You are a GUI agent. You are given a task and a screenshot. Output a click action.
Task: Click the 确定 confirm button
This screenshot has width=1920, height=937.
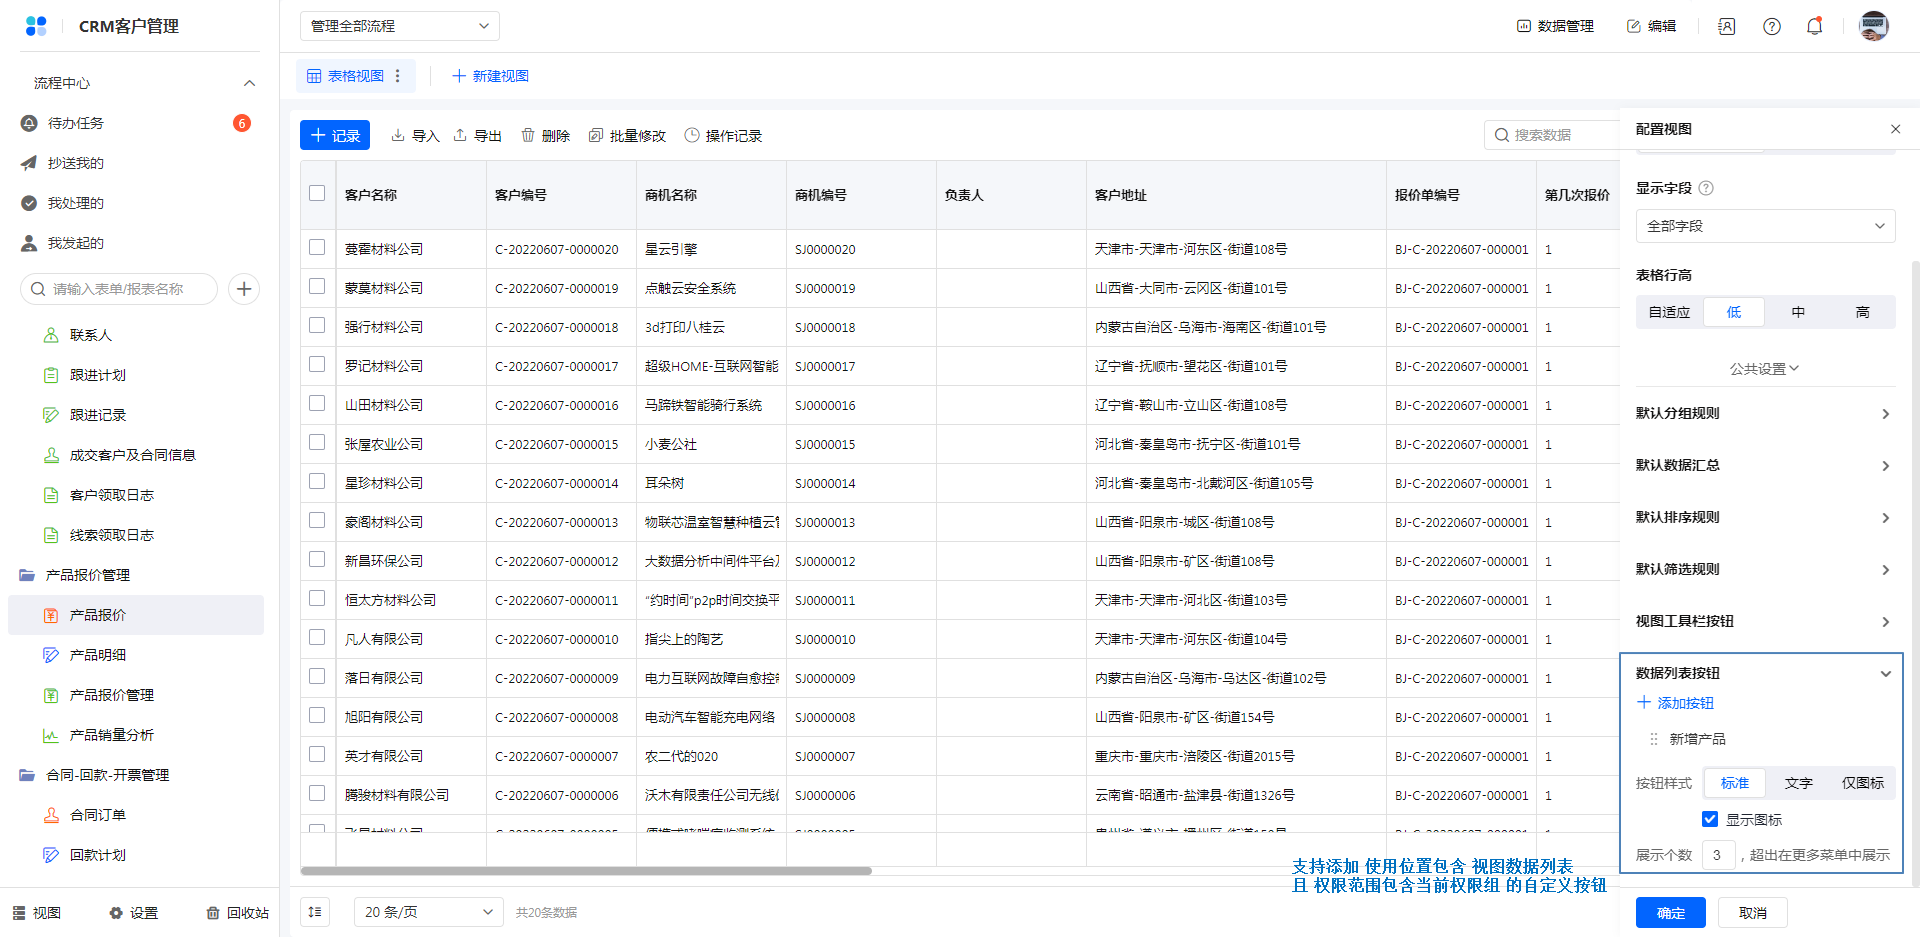pos(1670,913)
